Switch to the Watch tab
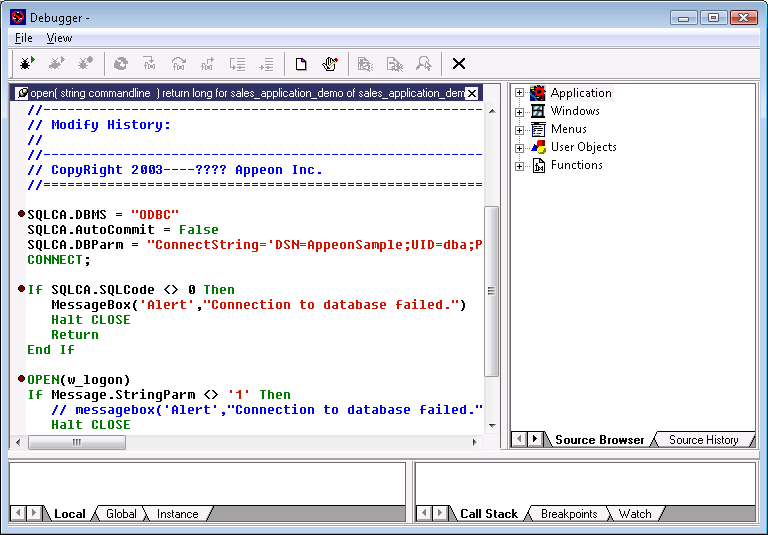Viewport: 768px width, 535px height. [x=635, y=513]
